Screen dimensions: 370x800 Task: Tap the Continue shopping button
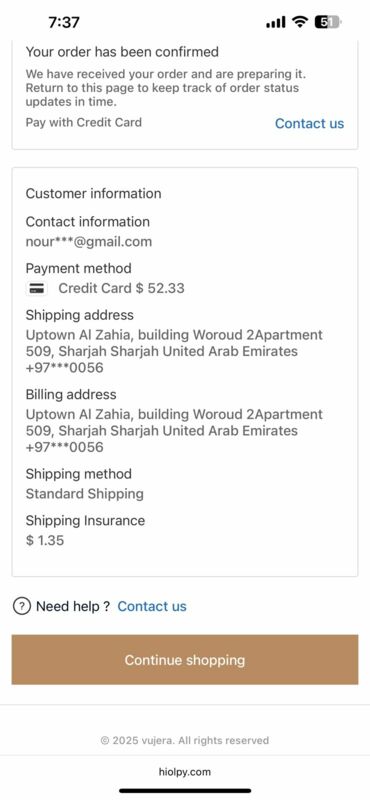(185, 660)
